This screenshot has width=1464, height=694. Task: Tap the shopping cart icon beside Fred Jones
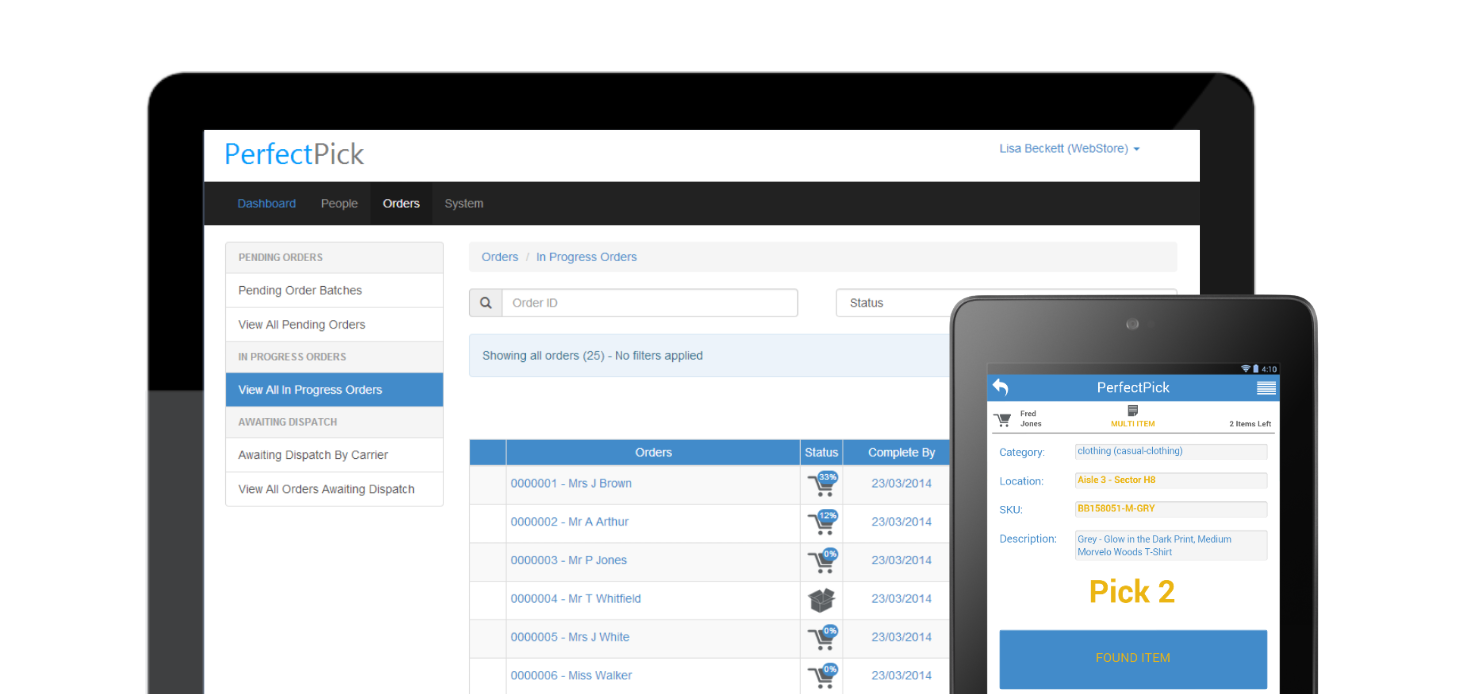pos(1002,419)
